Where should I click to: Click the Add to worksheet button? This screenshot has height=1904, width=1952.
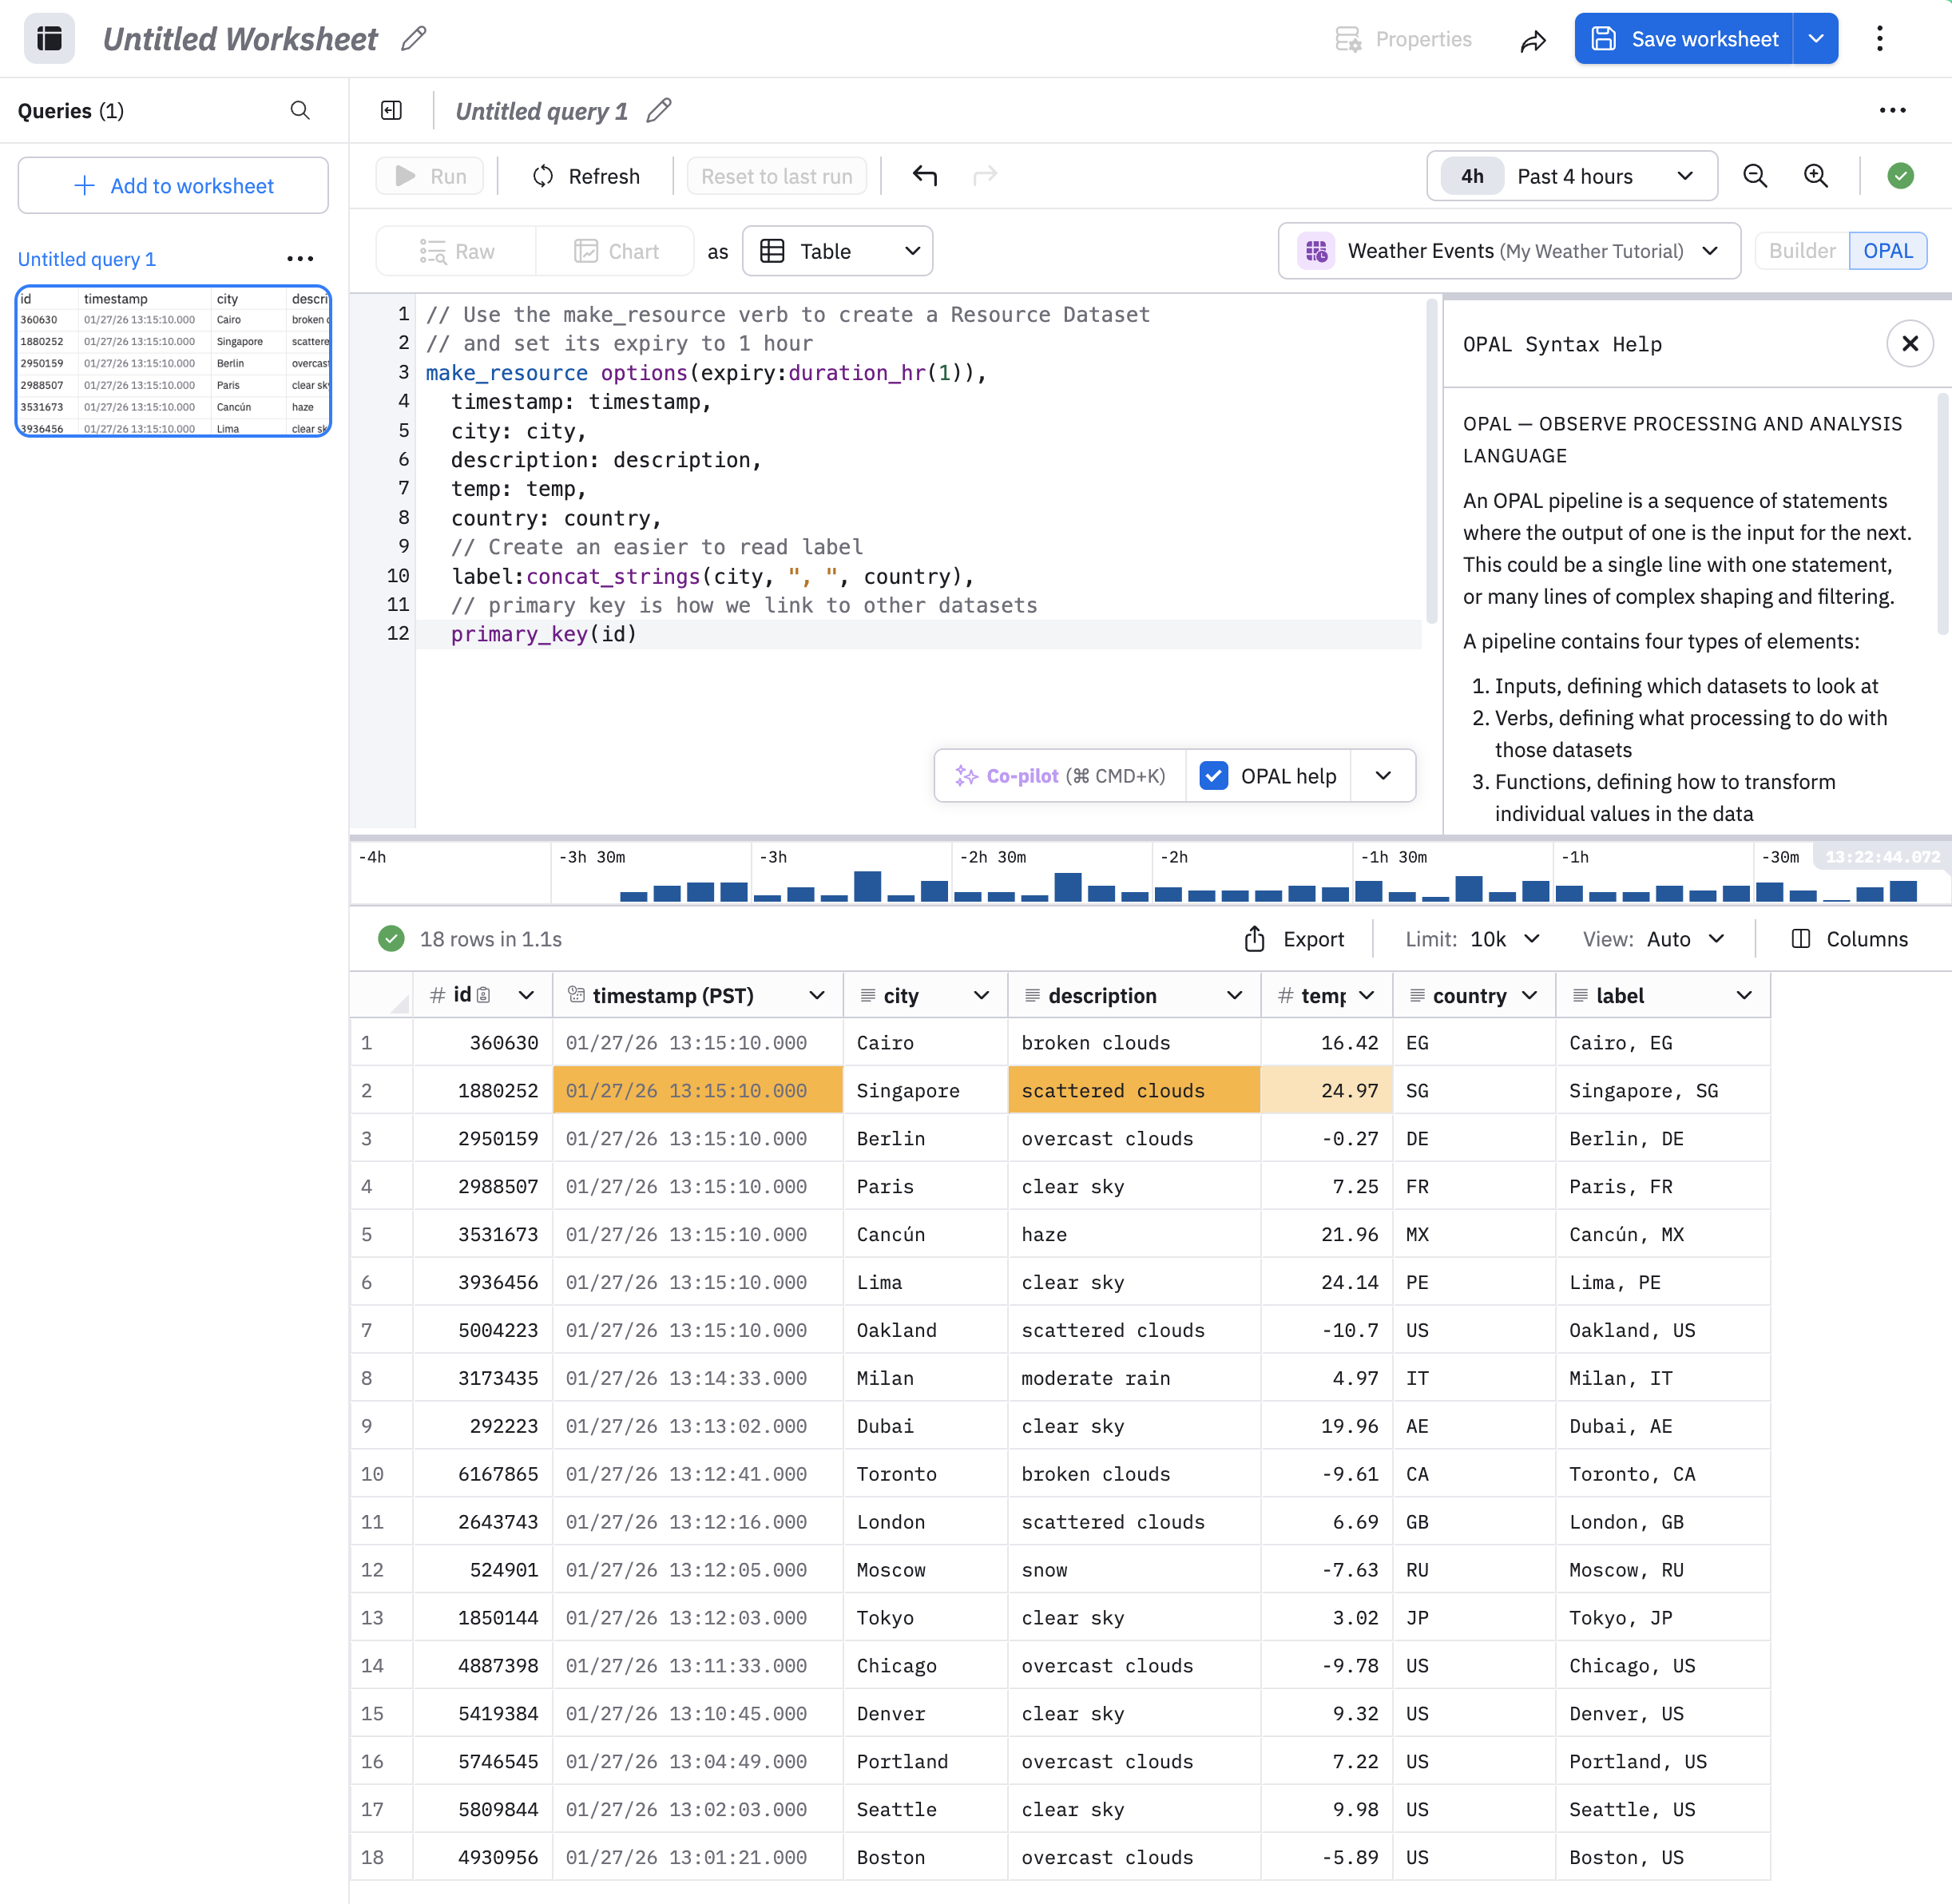[x=173, y=185]
